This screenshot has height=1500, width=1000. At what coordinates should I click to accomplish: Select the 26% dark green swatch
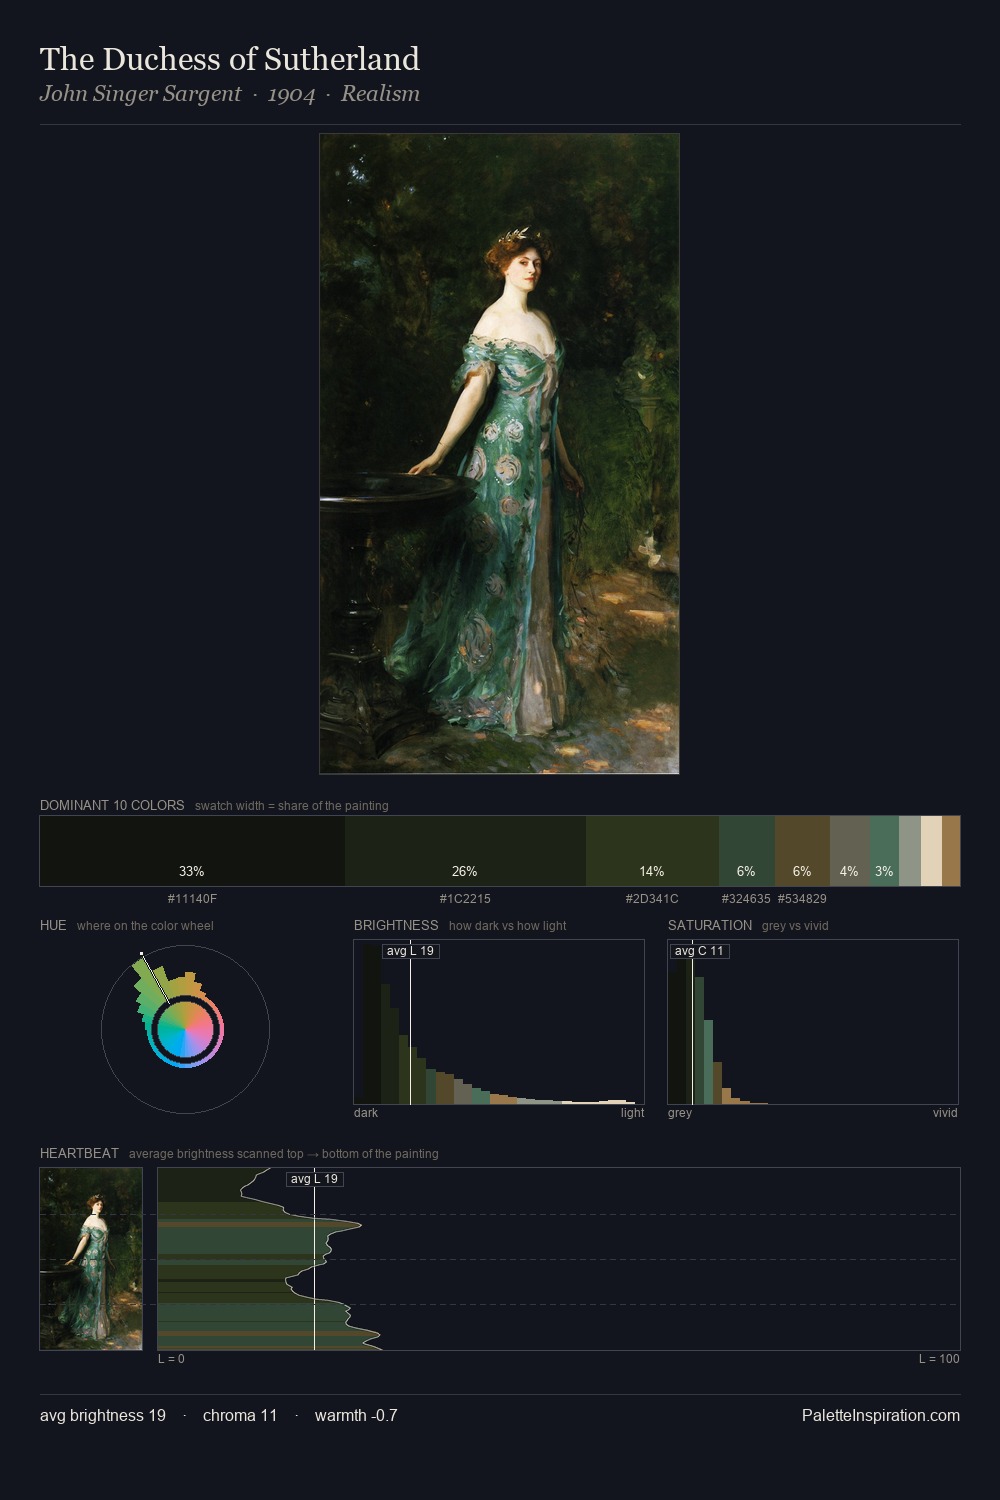[x=465, y=851]
